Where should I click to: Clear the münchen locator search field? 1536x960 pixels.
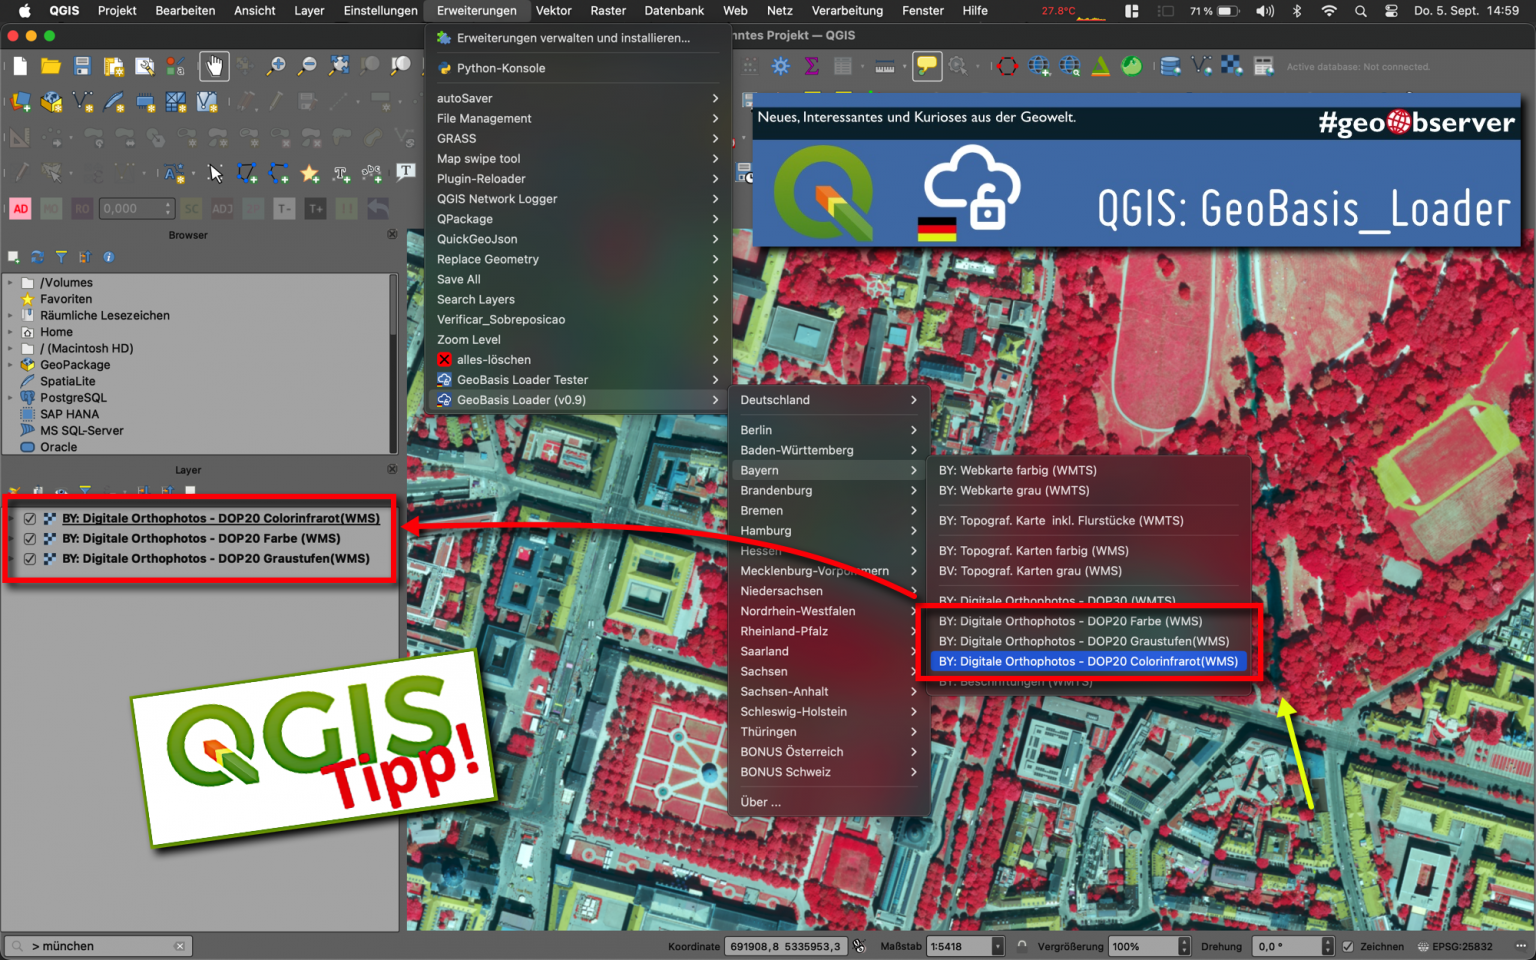[x=180, y=945]
